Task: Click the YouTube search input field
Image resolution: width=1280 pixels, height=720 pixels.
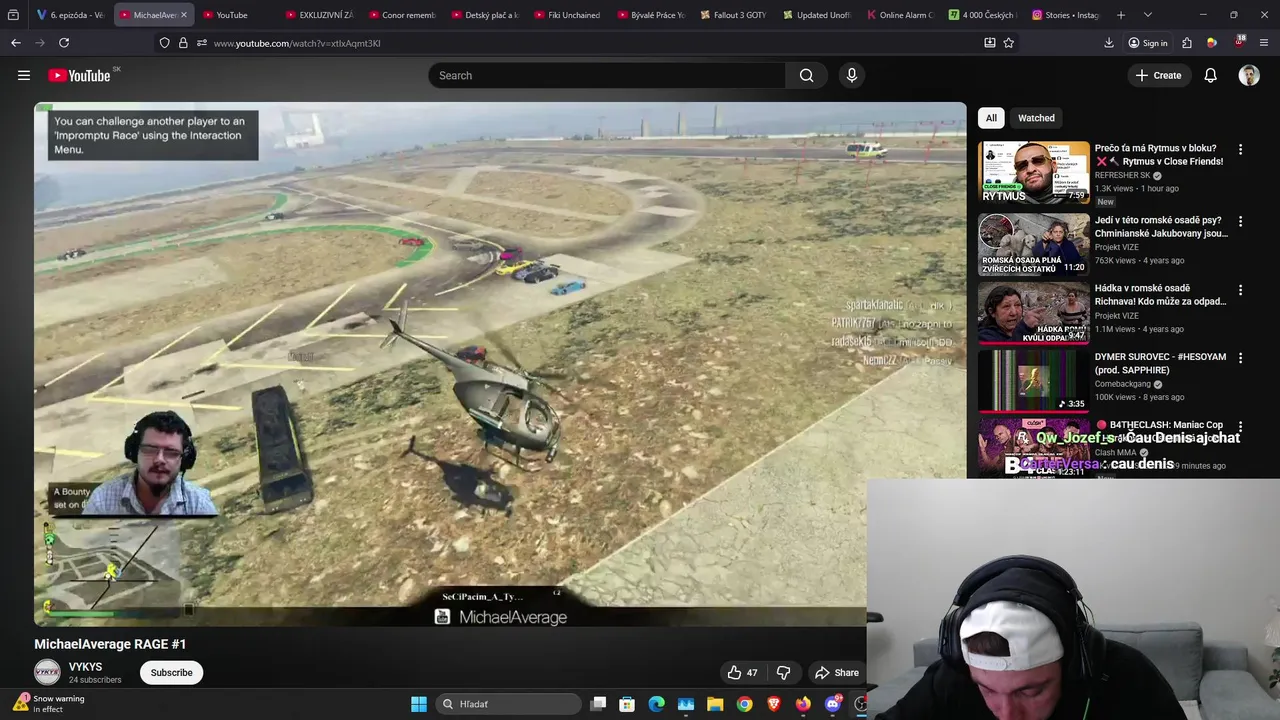Action: 607,75
